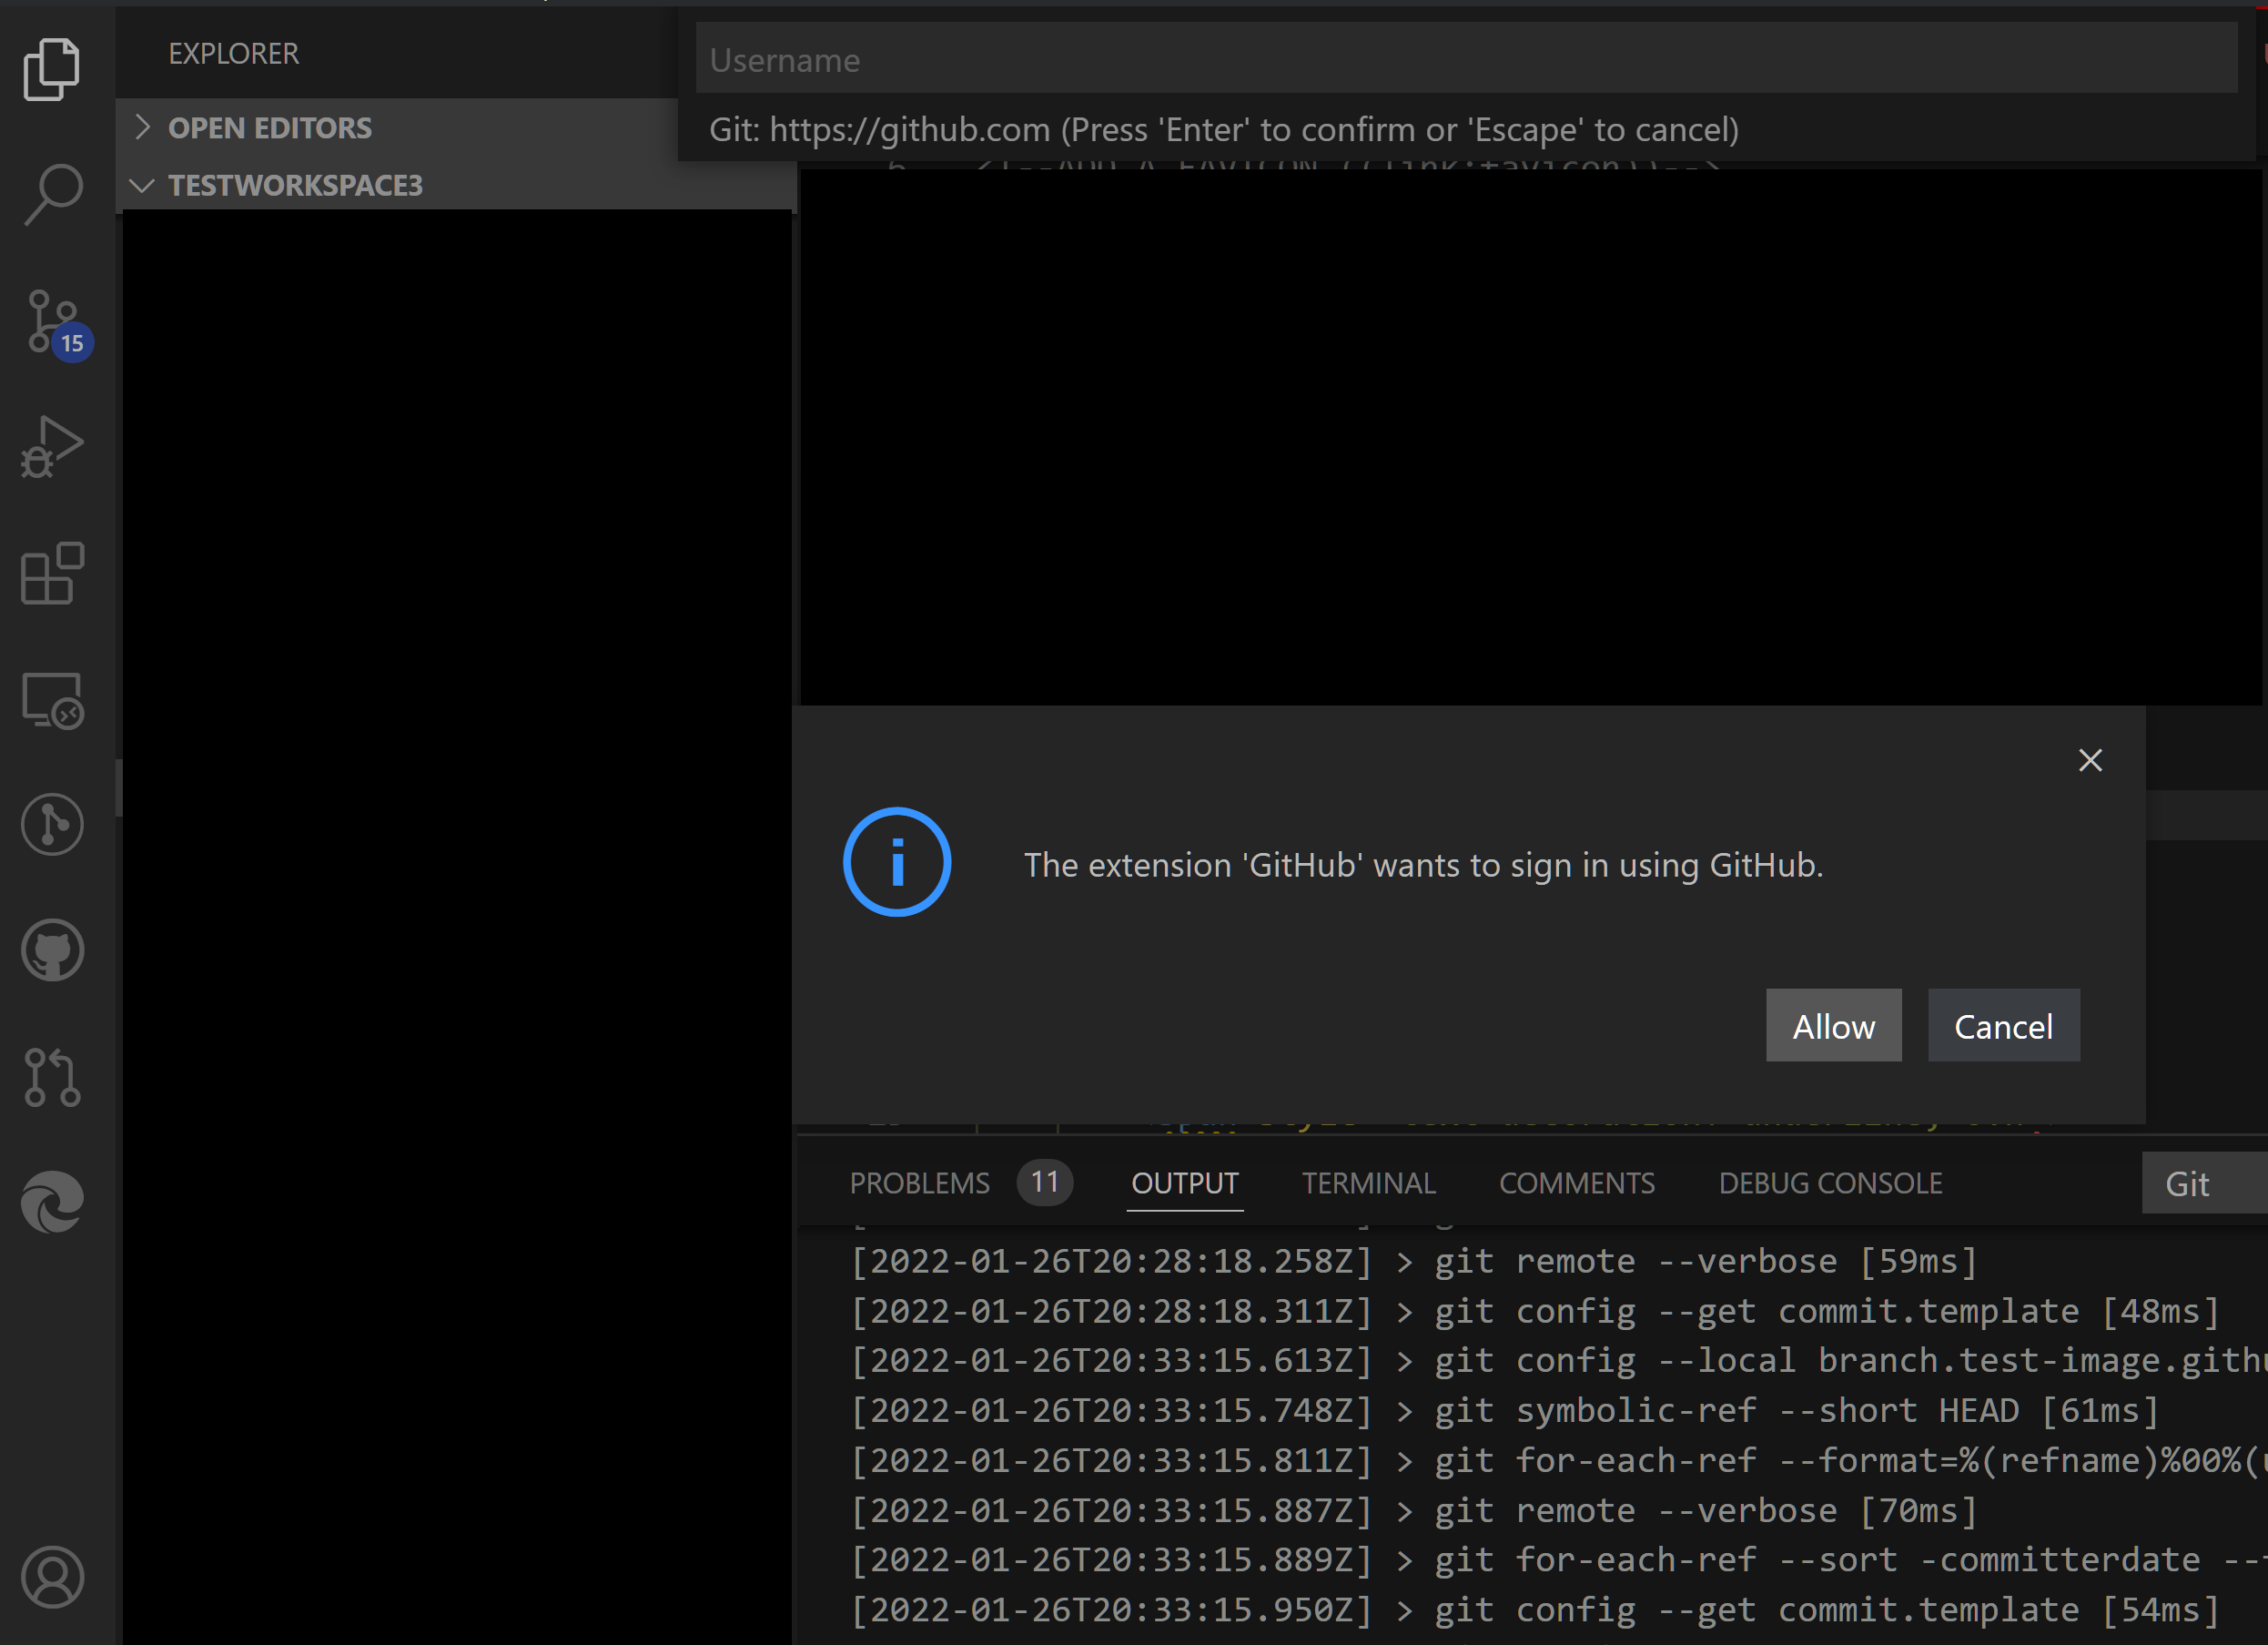The width and height of the screenshot is (2268, 1645).
Task: Click log line 'git config --local branch.test-image'
Action: pos(1558,1360)
